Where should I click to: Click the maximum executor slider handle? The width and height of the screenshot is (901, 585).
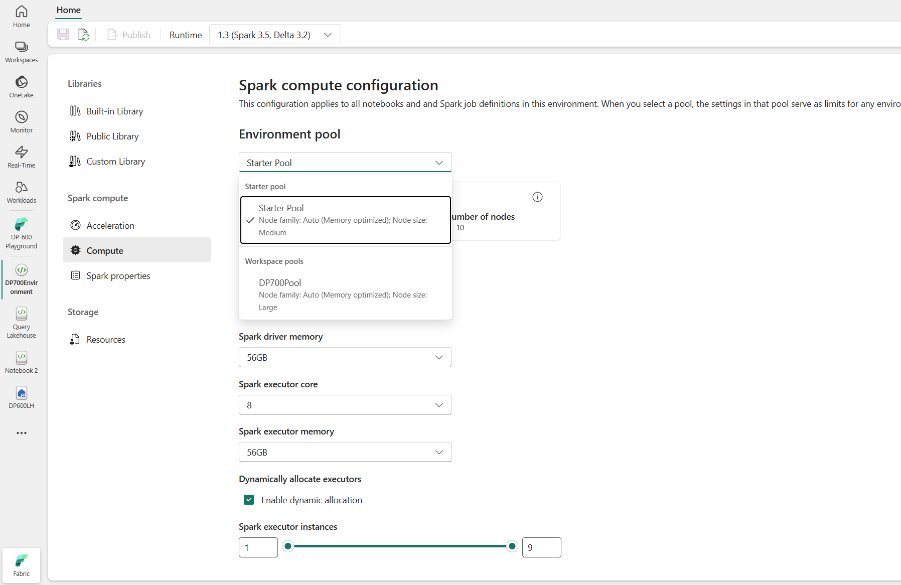[512, 546]
